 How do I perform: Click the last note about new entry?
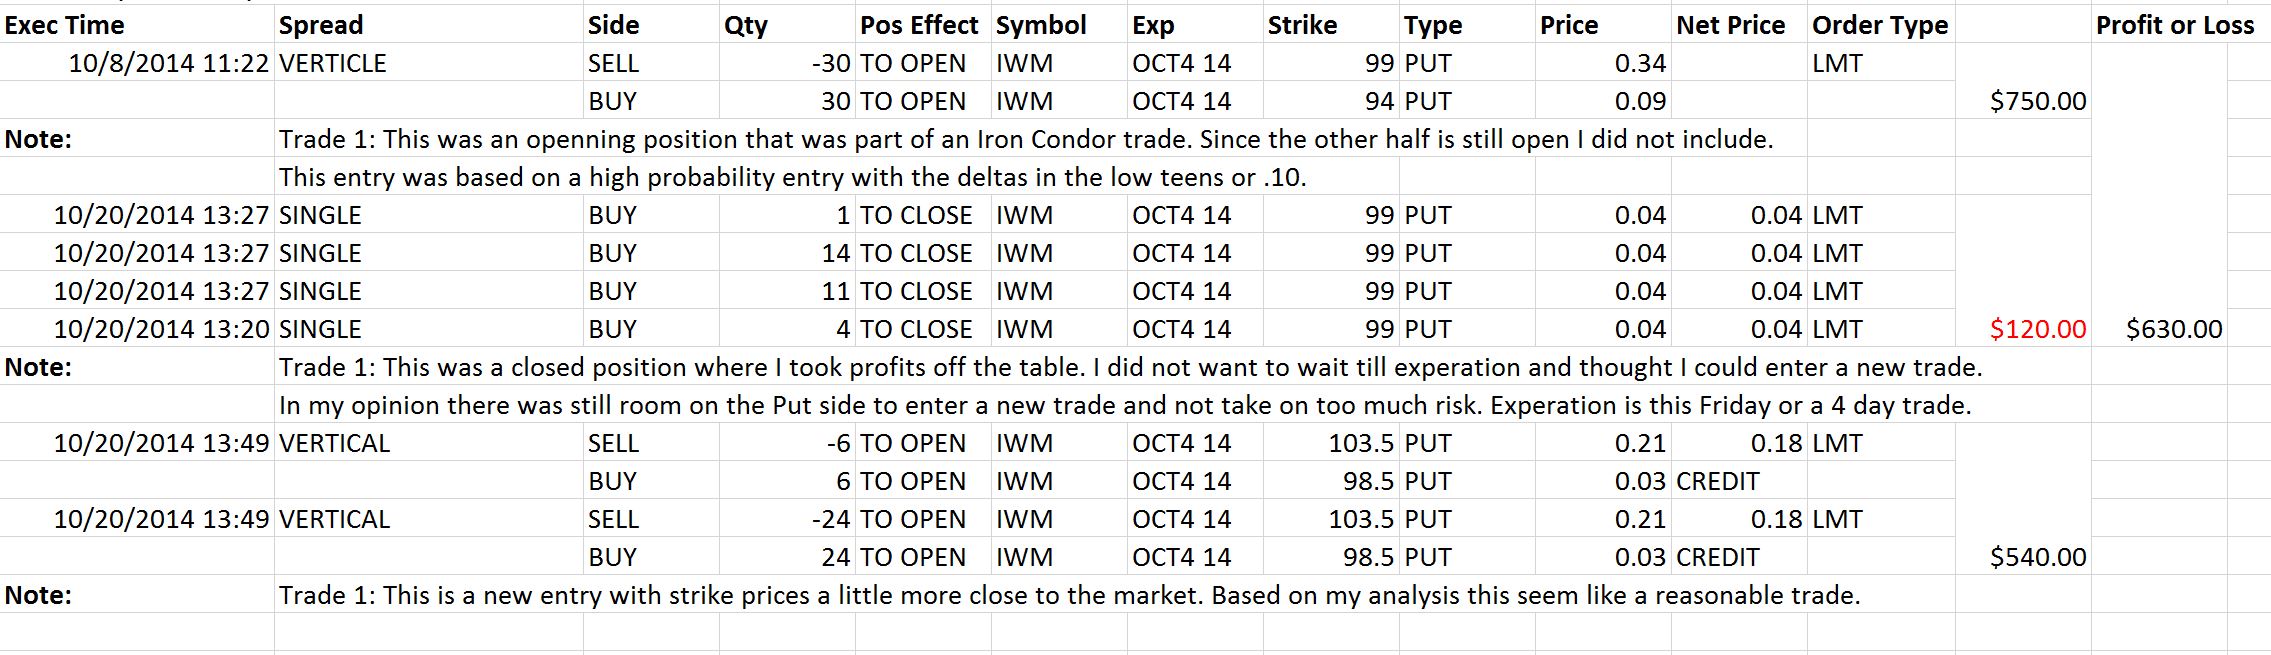click(x=1070, y=595)
